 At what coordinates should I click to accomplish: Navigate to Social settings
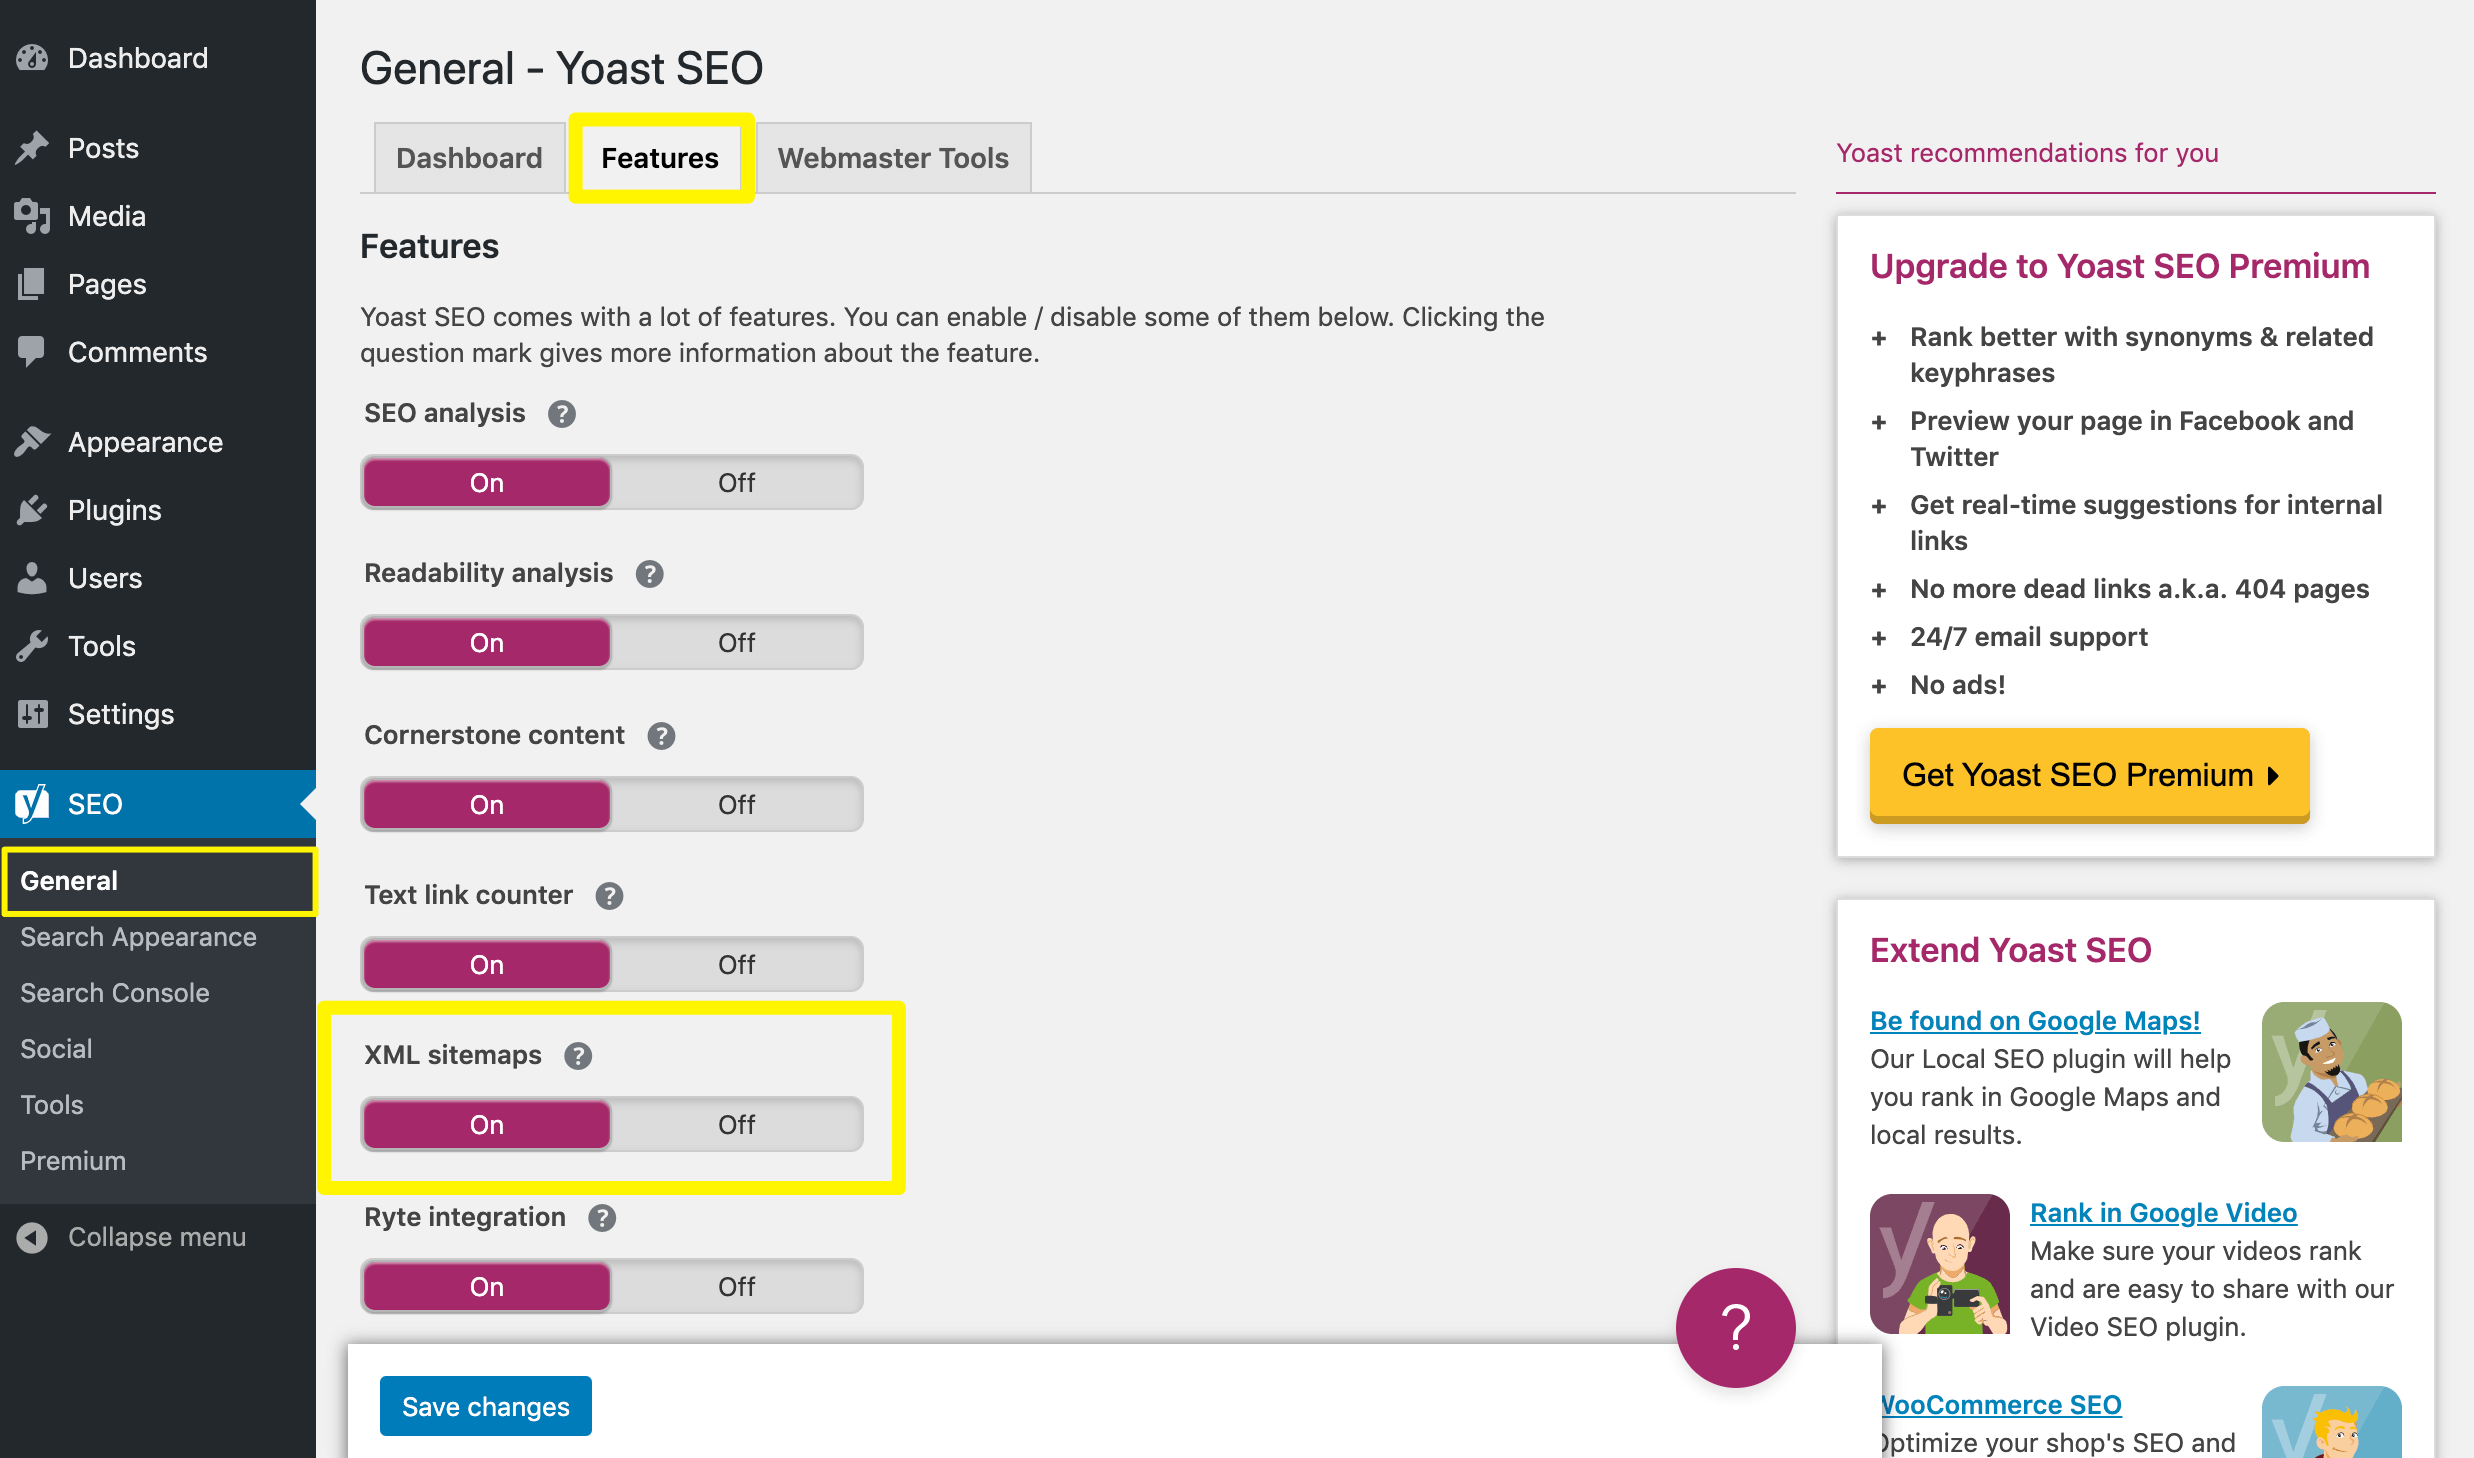click(56, 1048)
